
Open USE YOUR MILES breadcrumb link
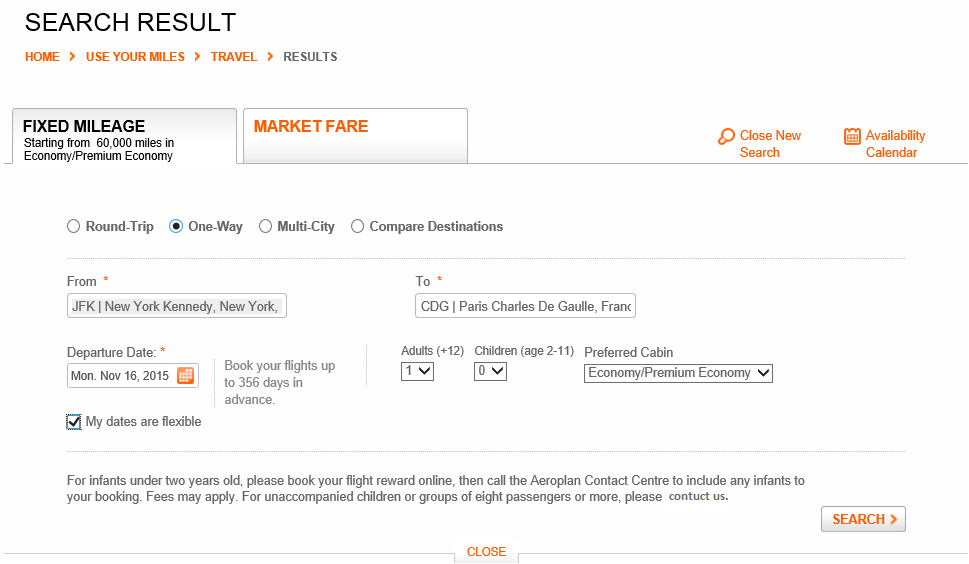[135, 57]
